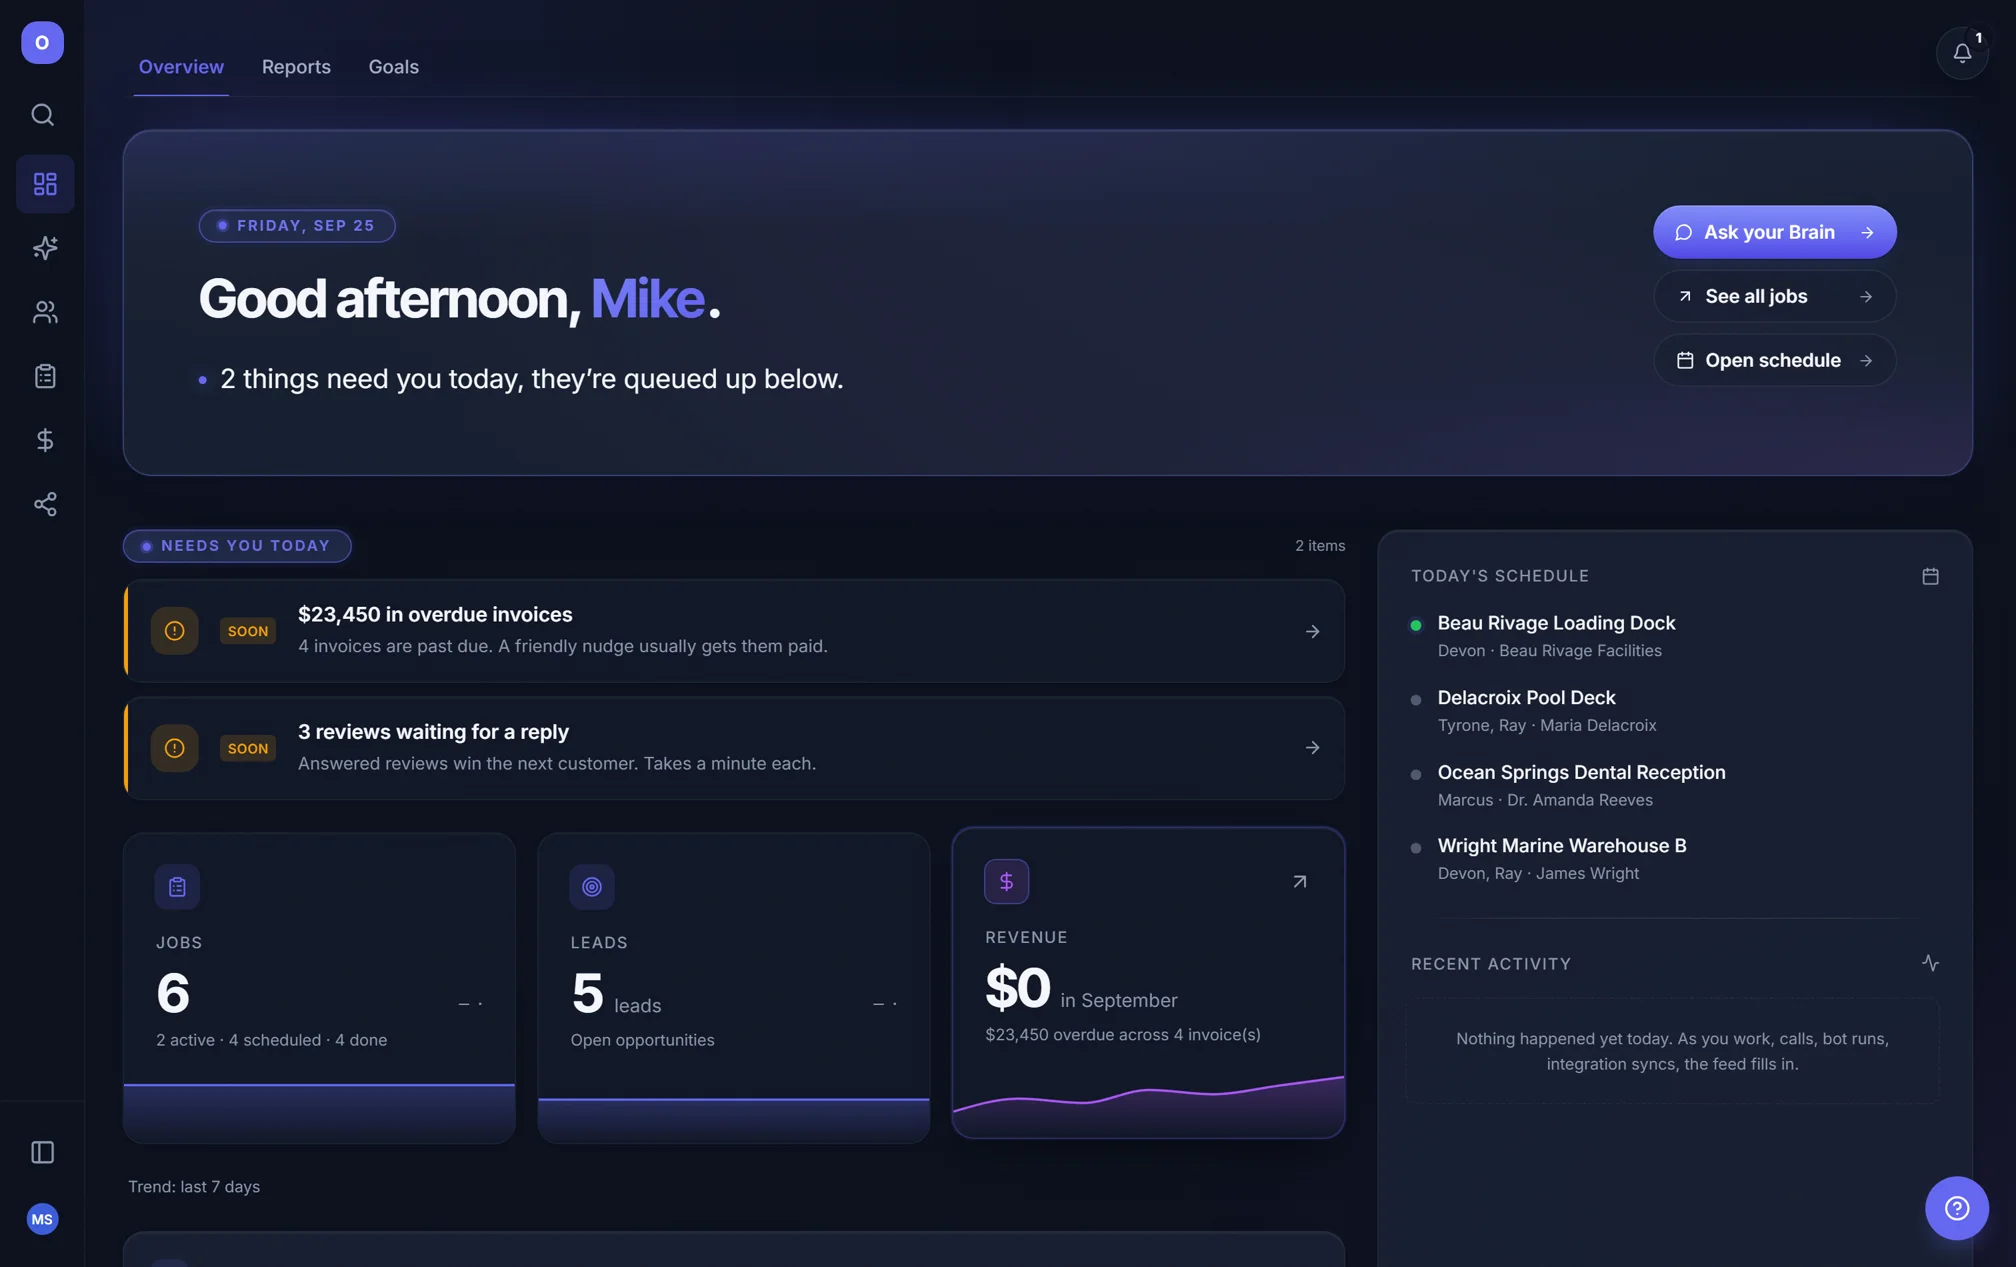This screenshot has height=1267, width=2016.
Task: Click the Leads card target icon
Action: coord(592,887)
